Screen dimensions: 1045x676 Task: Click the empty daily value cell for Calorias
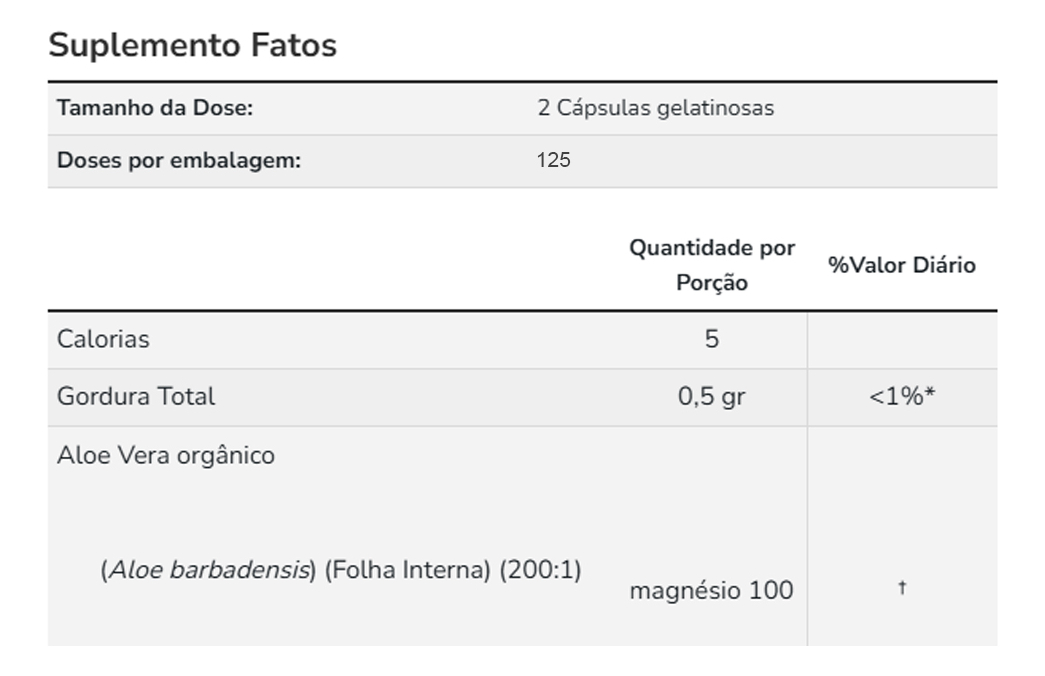pyautogui.click(x=902, y=339)
